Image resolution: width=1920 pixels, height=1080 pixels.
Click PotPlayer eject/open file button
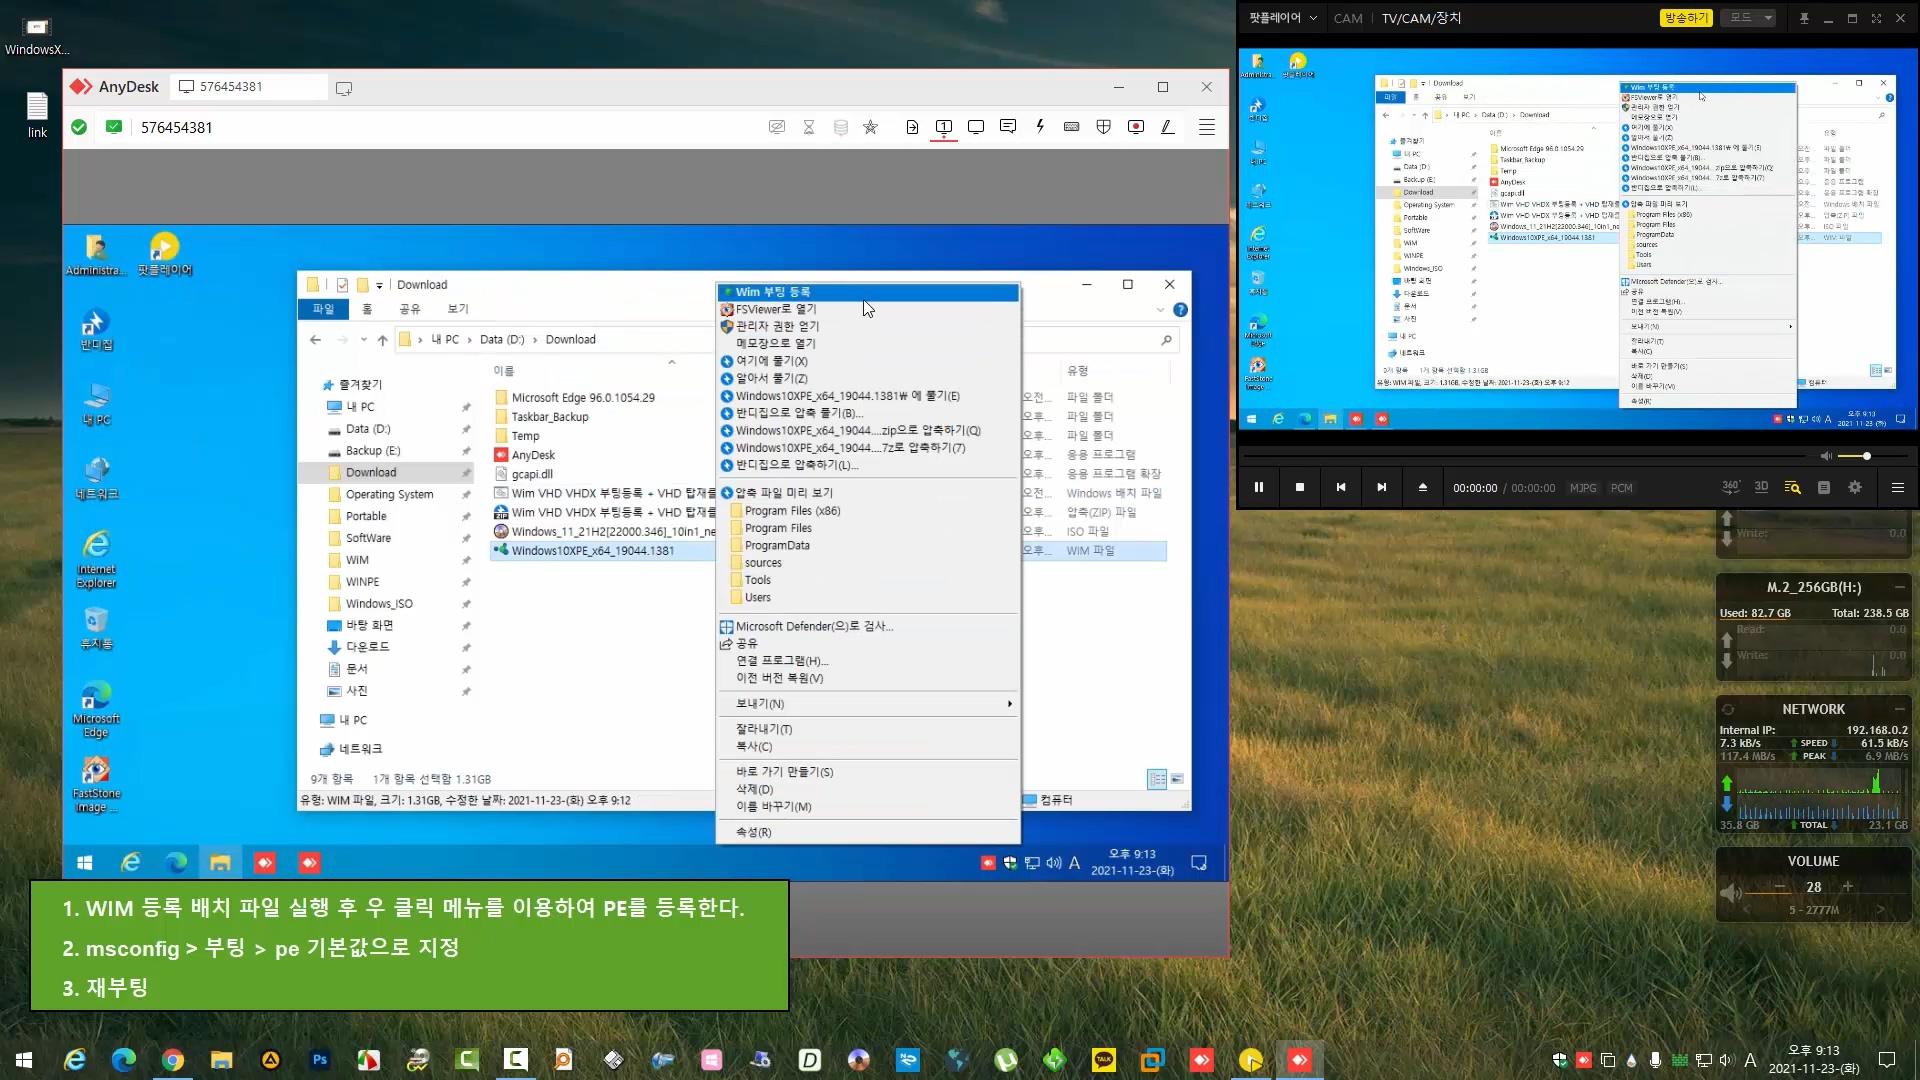pos(1423,487)
